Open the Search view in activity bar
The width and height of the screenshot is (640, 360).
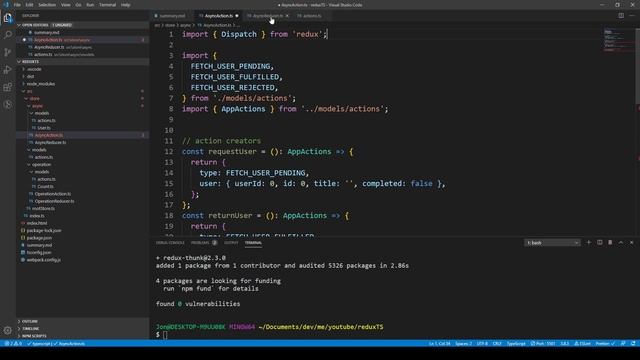tap(8, 35)
